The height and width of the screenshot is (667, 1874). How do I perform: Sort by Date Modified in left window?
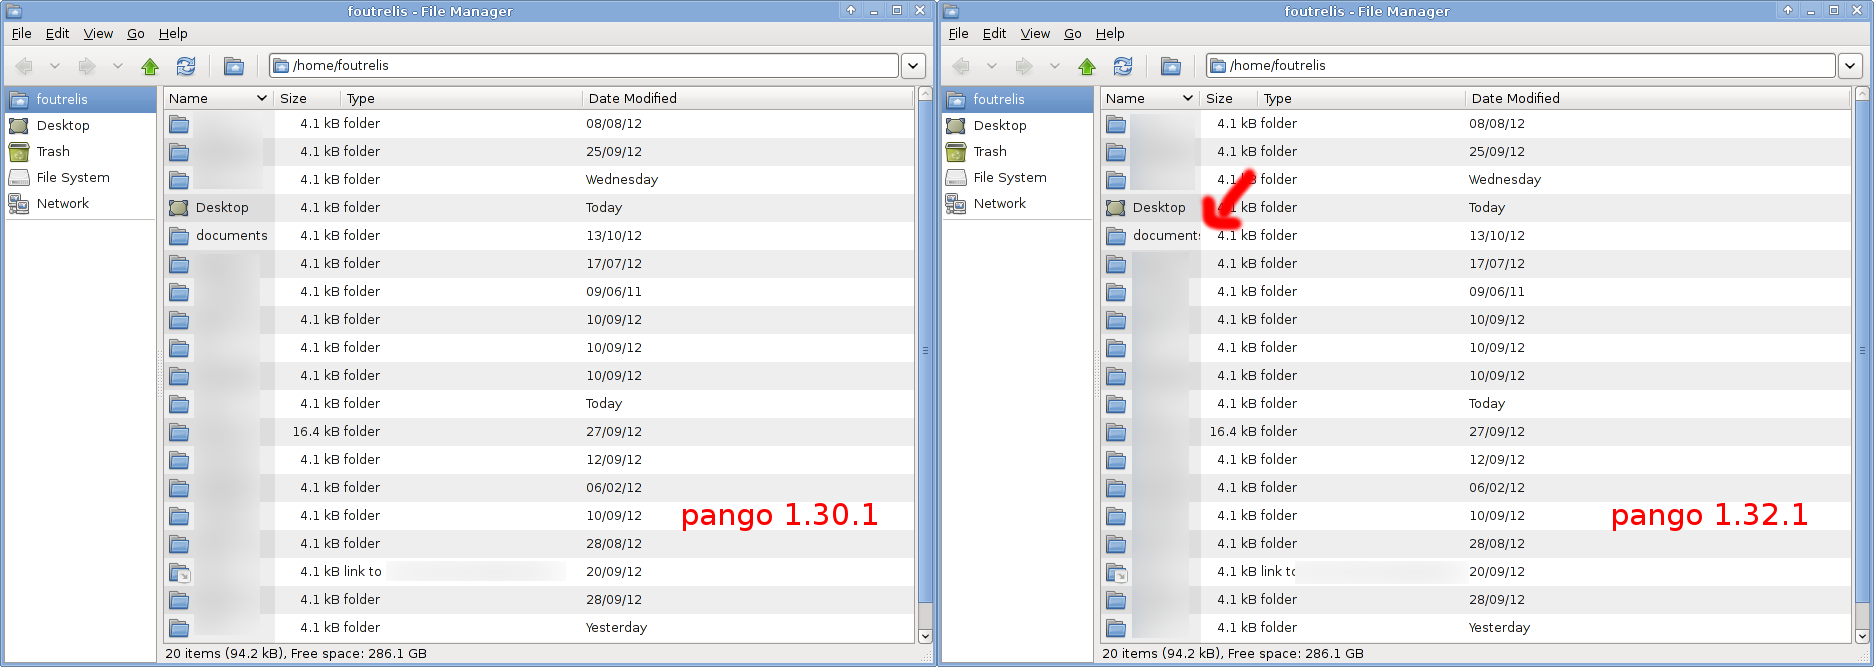coord(632,99)
